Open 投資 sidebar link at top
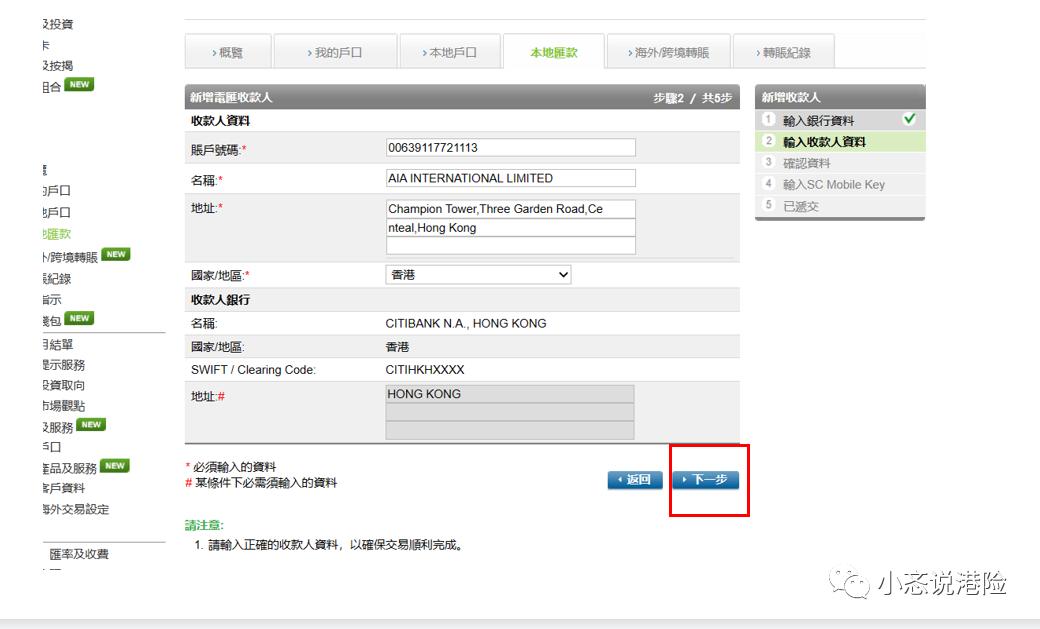This screenshot has height=629, width=1040. (x=58, y=24)
